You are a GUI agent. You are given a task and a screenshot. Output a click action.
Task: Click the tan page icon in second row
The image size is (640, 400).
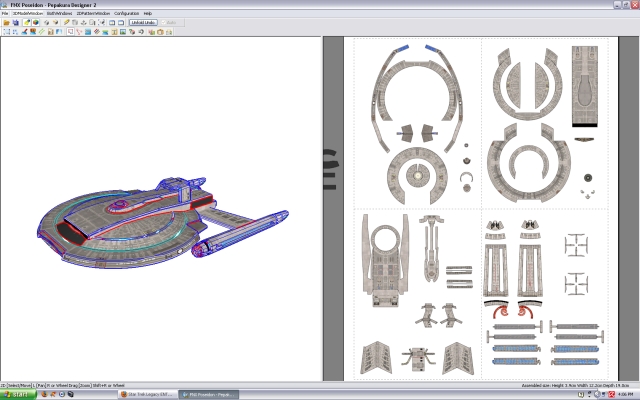(x=51, y=31)
